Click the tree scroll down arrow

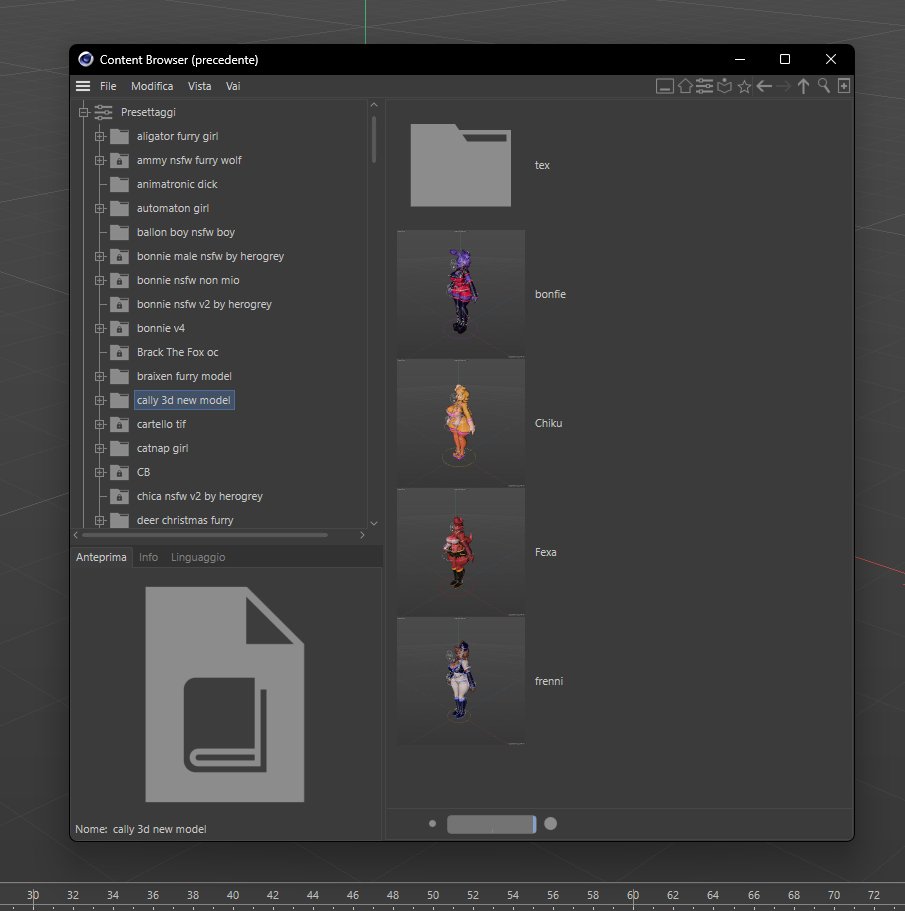point(374,523)
